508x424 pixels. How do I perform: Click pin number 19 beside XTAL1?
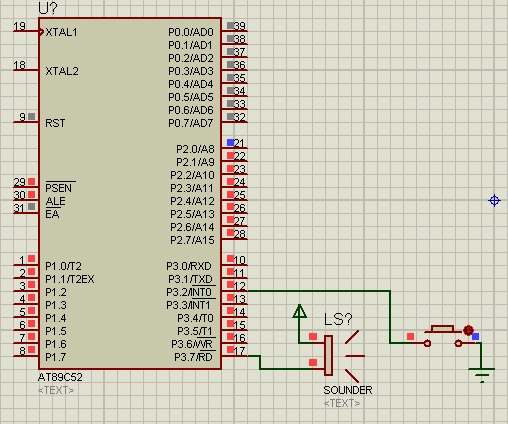pyautogui.click(x=20, y=26)
